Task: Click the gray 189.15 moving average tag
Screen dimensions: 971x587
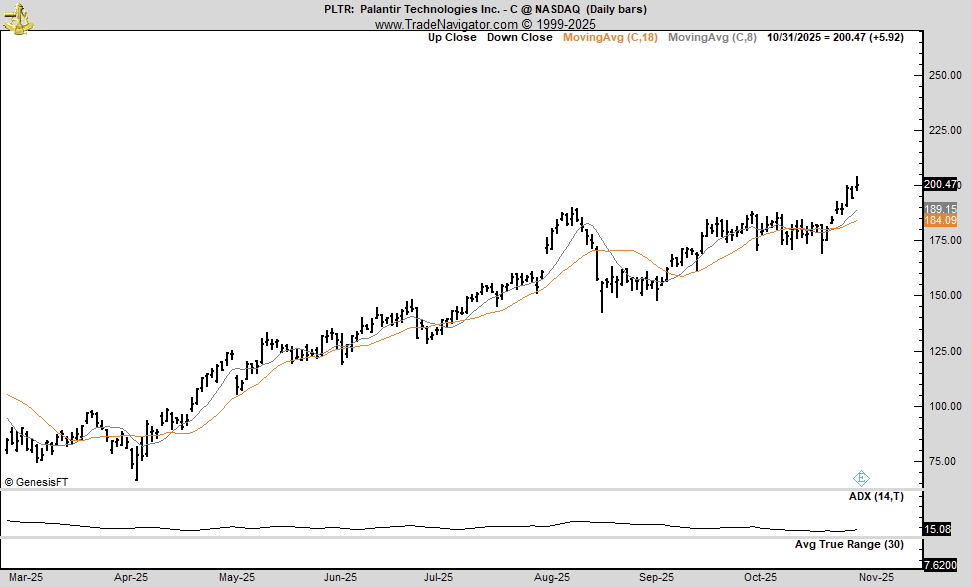Action: (x=940, y=209)
